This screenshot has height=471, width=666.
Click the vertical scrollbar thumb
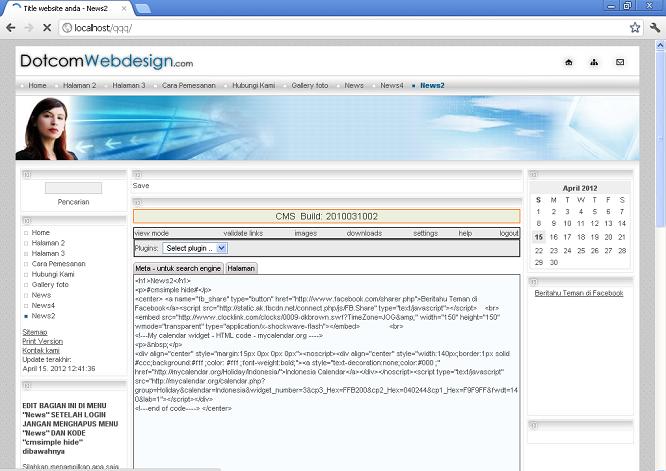point(660,138)
